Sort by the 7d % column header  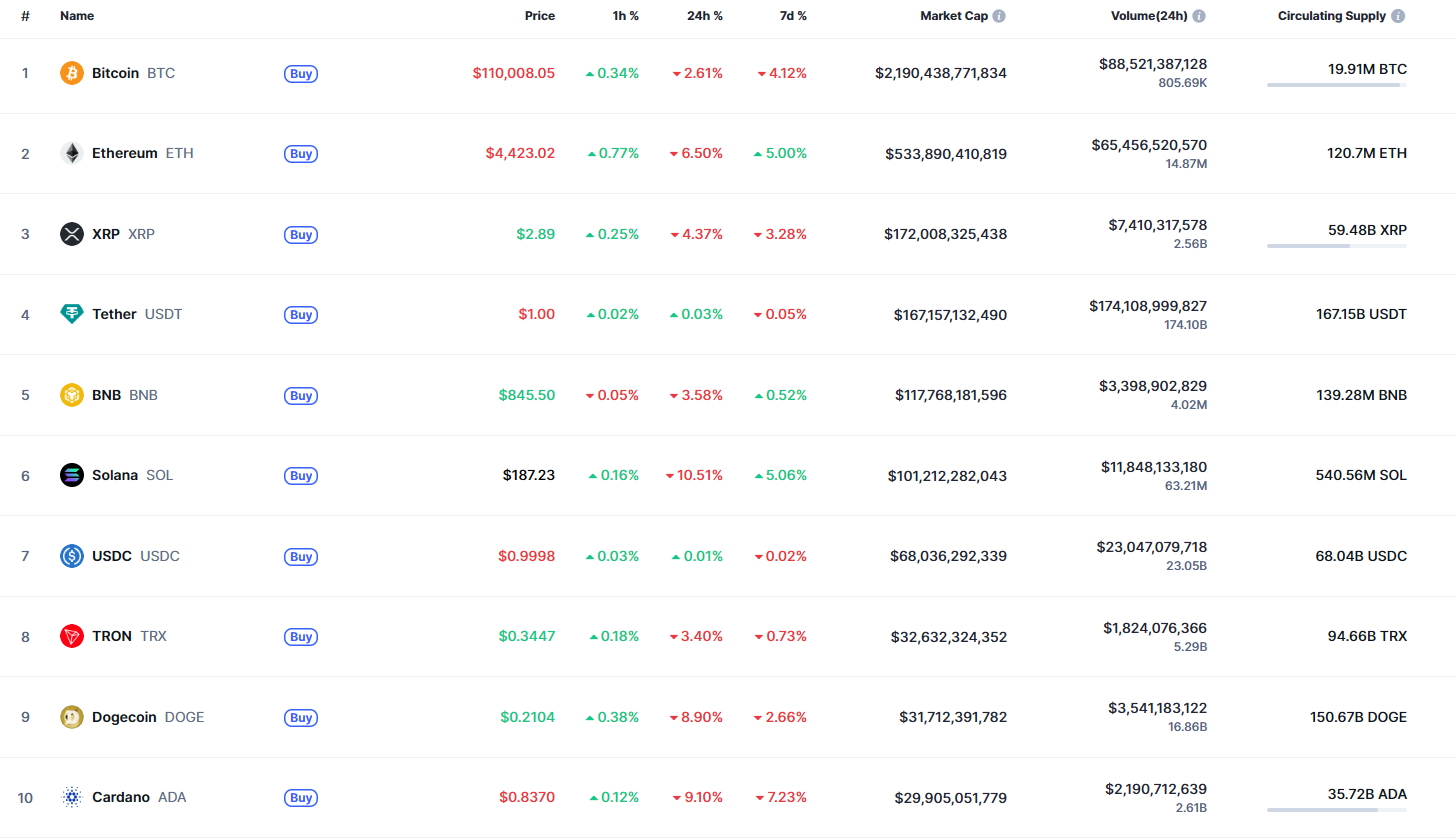point(792,16)
